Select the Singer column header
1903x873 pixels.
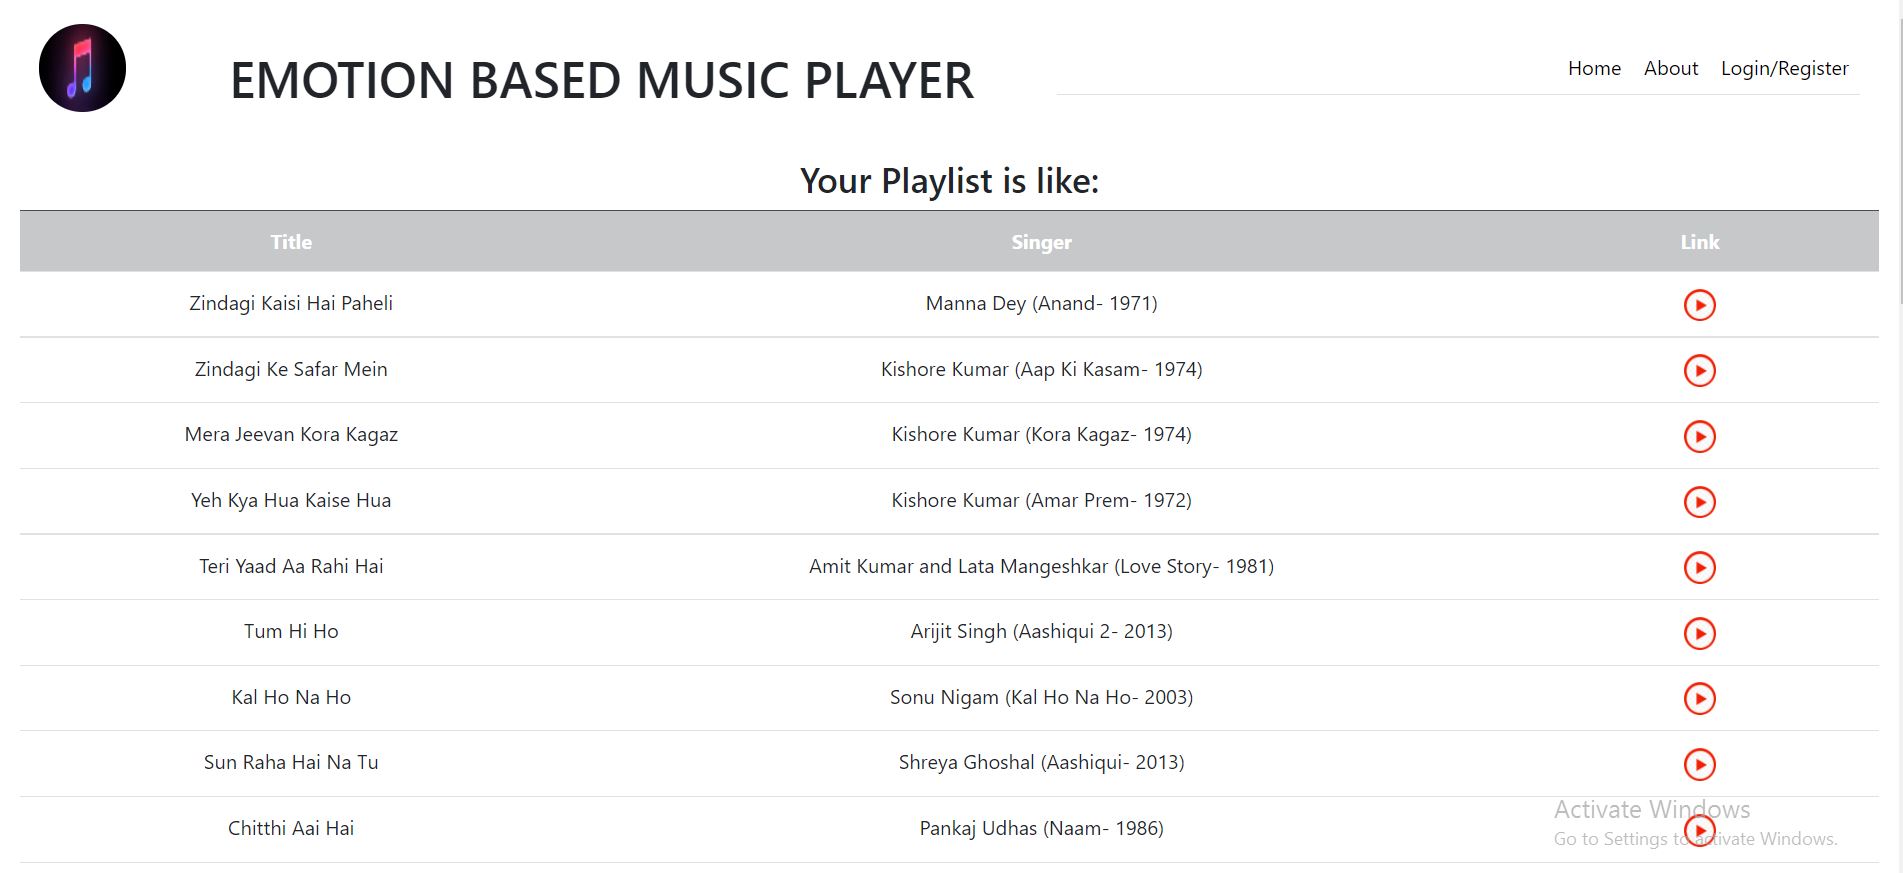(1041, 241)
